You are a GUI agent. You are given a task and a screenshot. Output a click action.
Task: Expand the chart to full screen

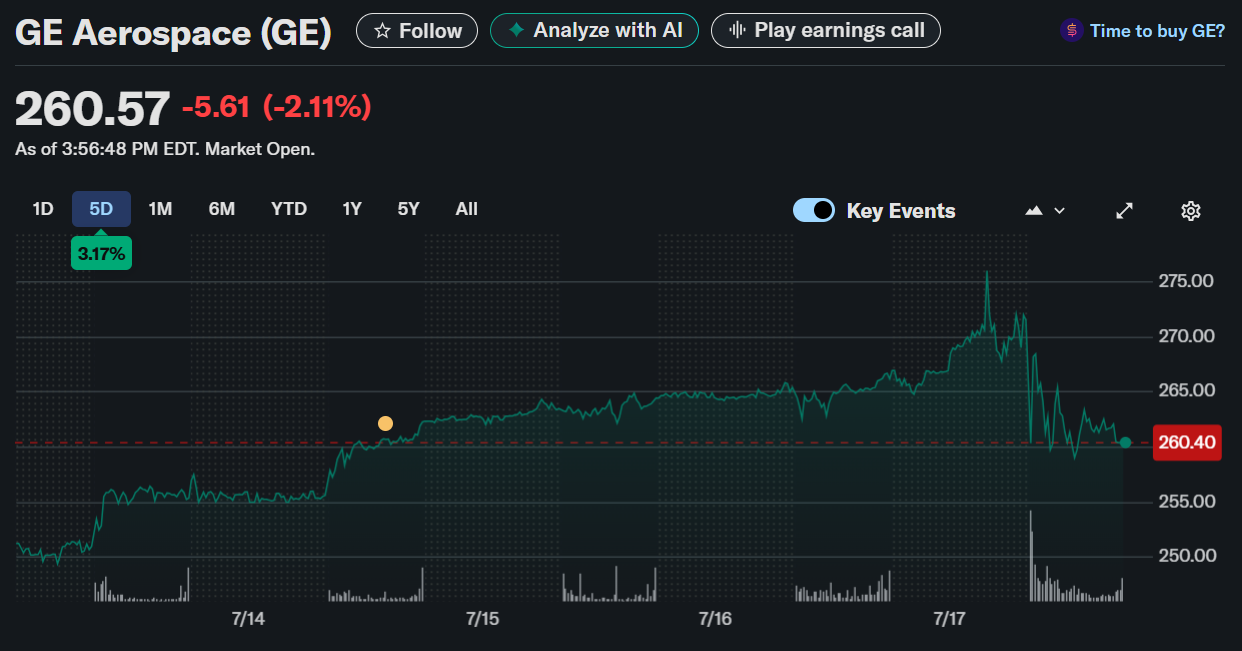point(1125,211)
